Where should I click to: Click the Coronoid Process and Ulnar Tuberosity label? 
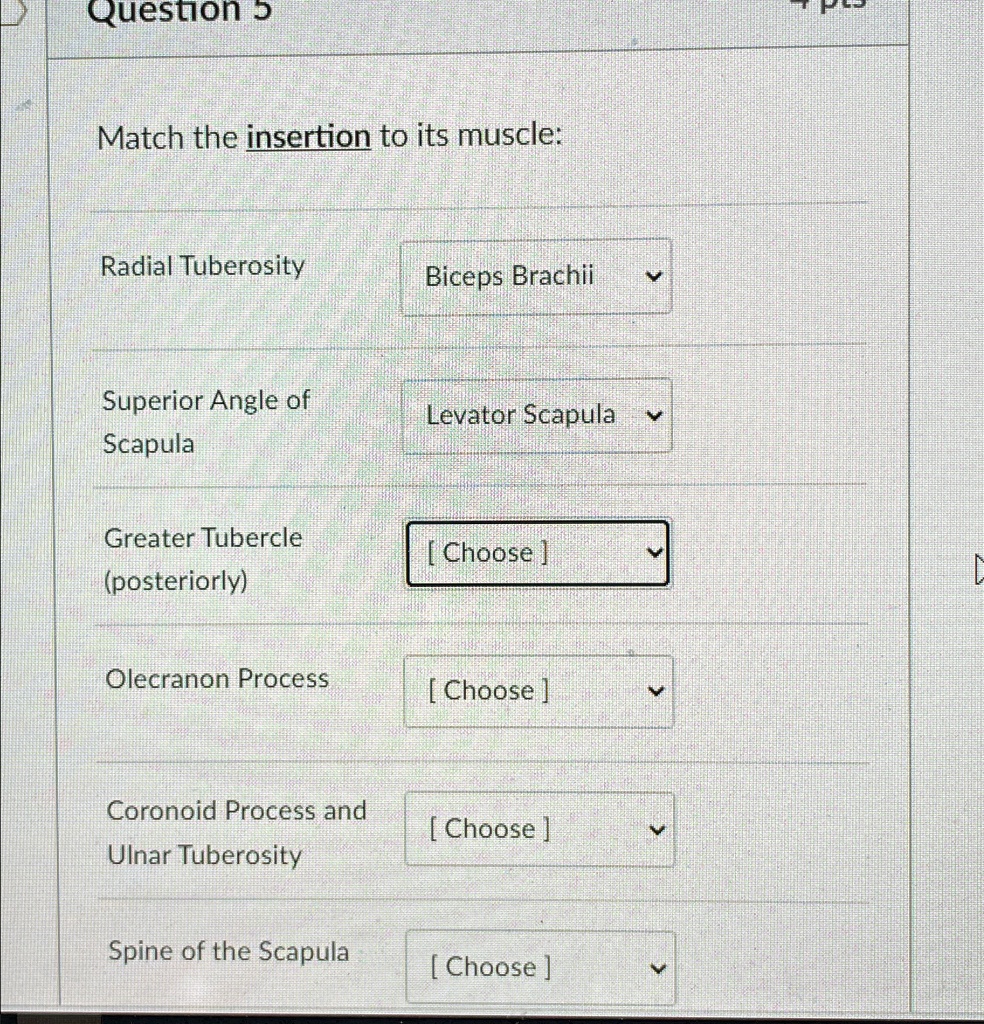(236, 832)
